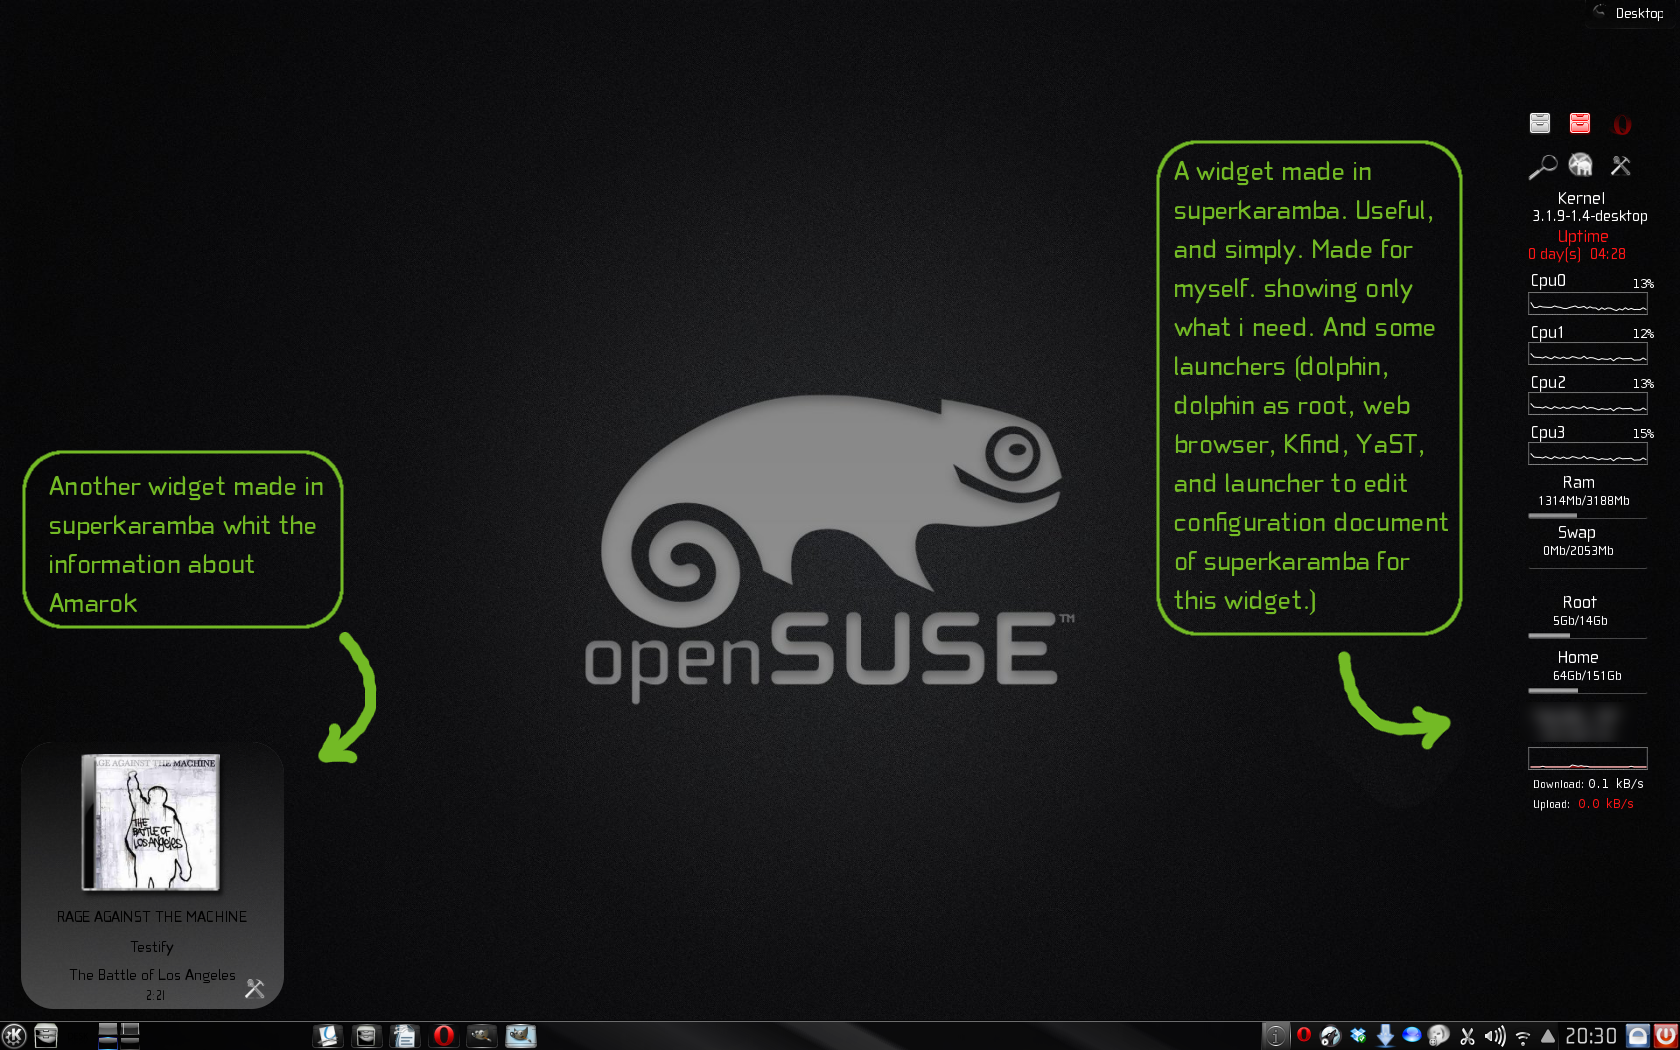
Task: Open YaST from the system monitor widget
Action: [x=1580, y=164]
